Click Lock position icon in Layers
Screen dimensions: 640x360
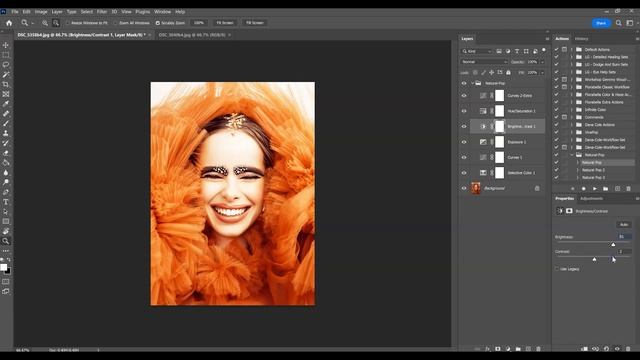click(x=491, y=72)
